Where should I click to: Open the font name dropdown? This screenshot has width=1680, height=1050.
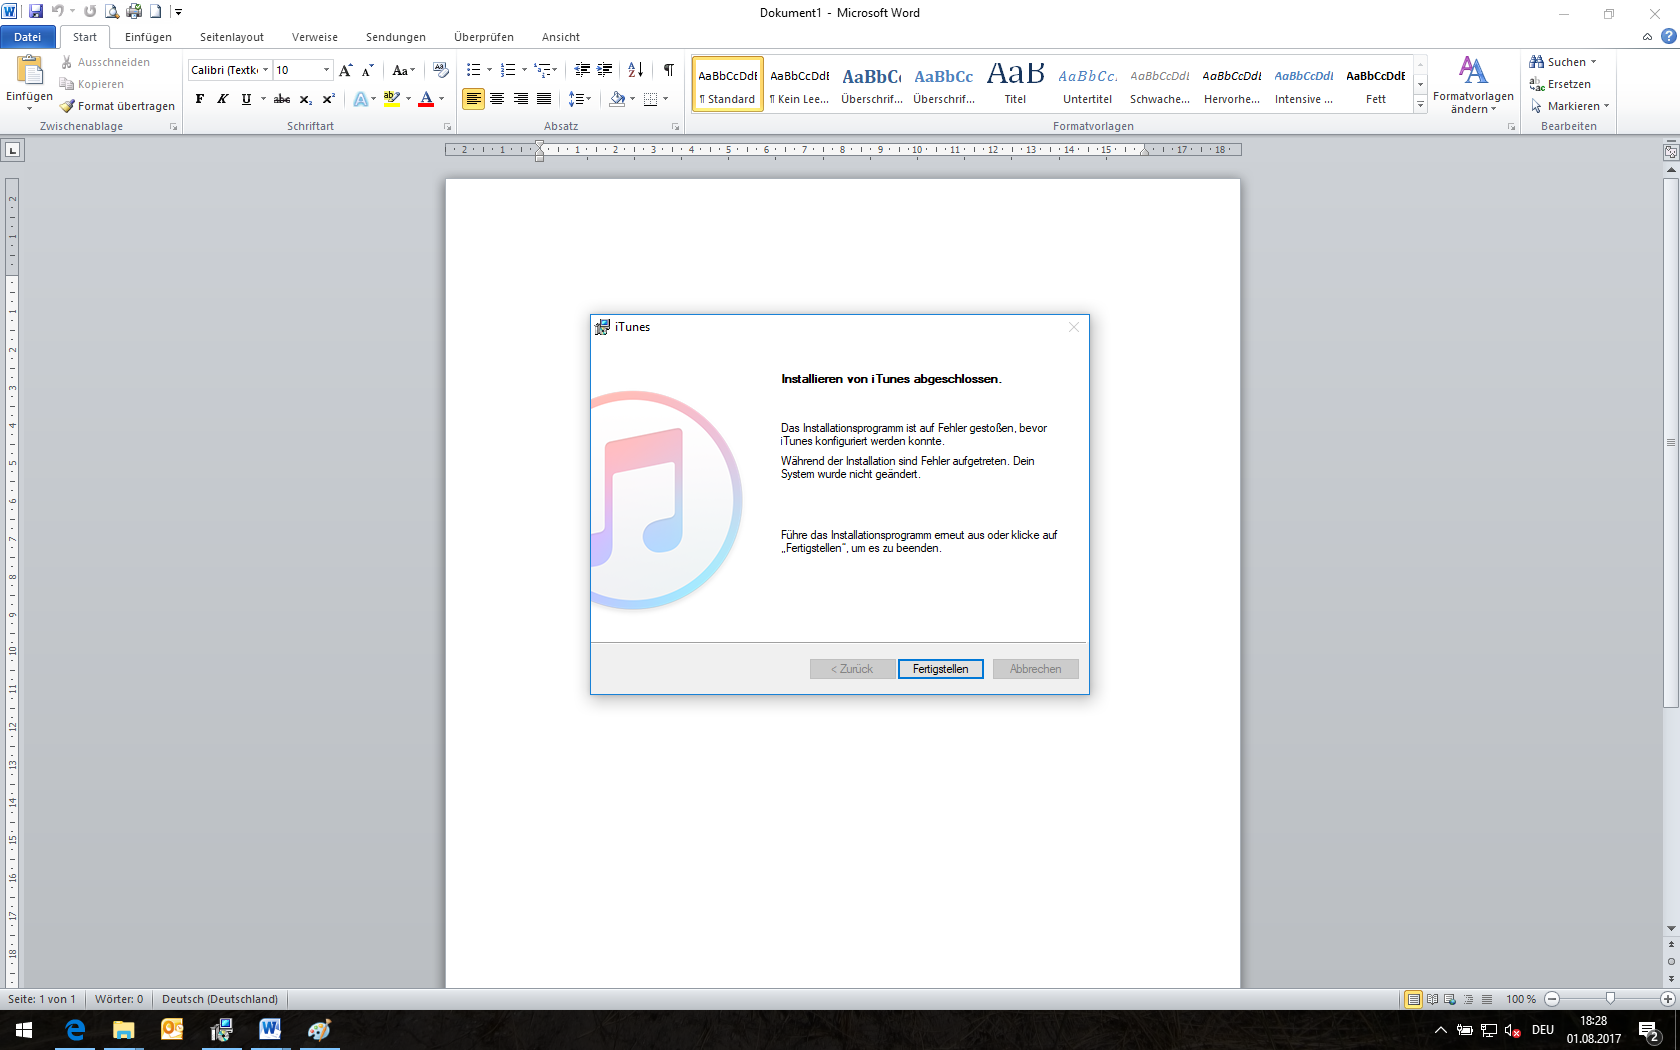coord(265,70)
